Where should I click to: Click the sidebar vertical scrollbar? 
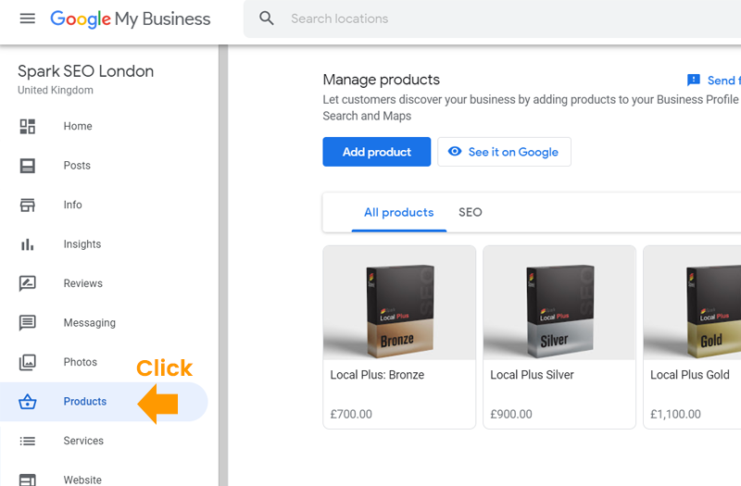(223, 265)
